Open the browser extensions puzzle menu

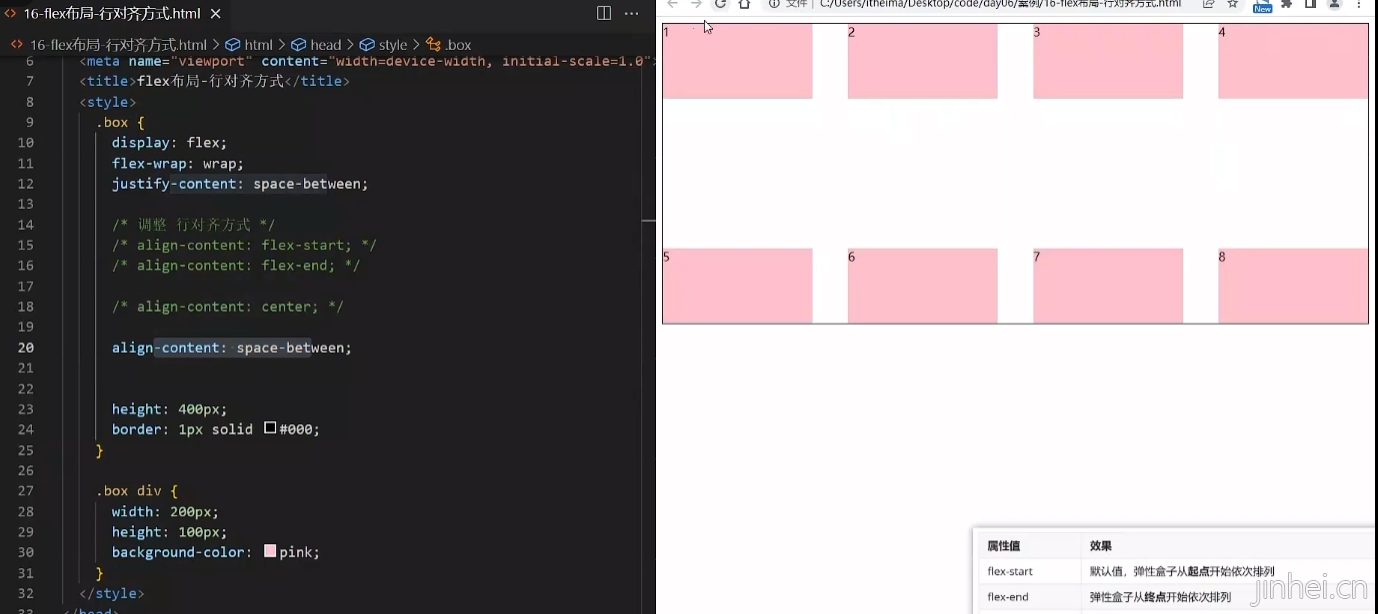pyautogui.click(x=1287, y=4)
